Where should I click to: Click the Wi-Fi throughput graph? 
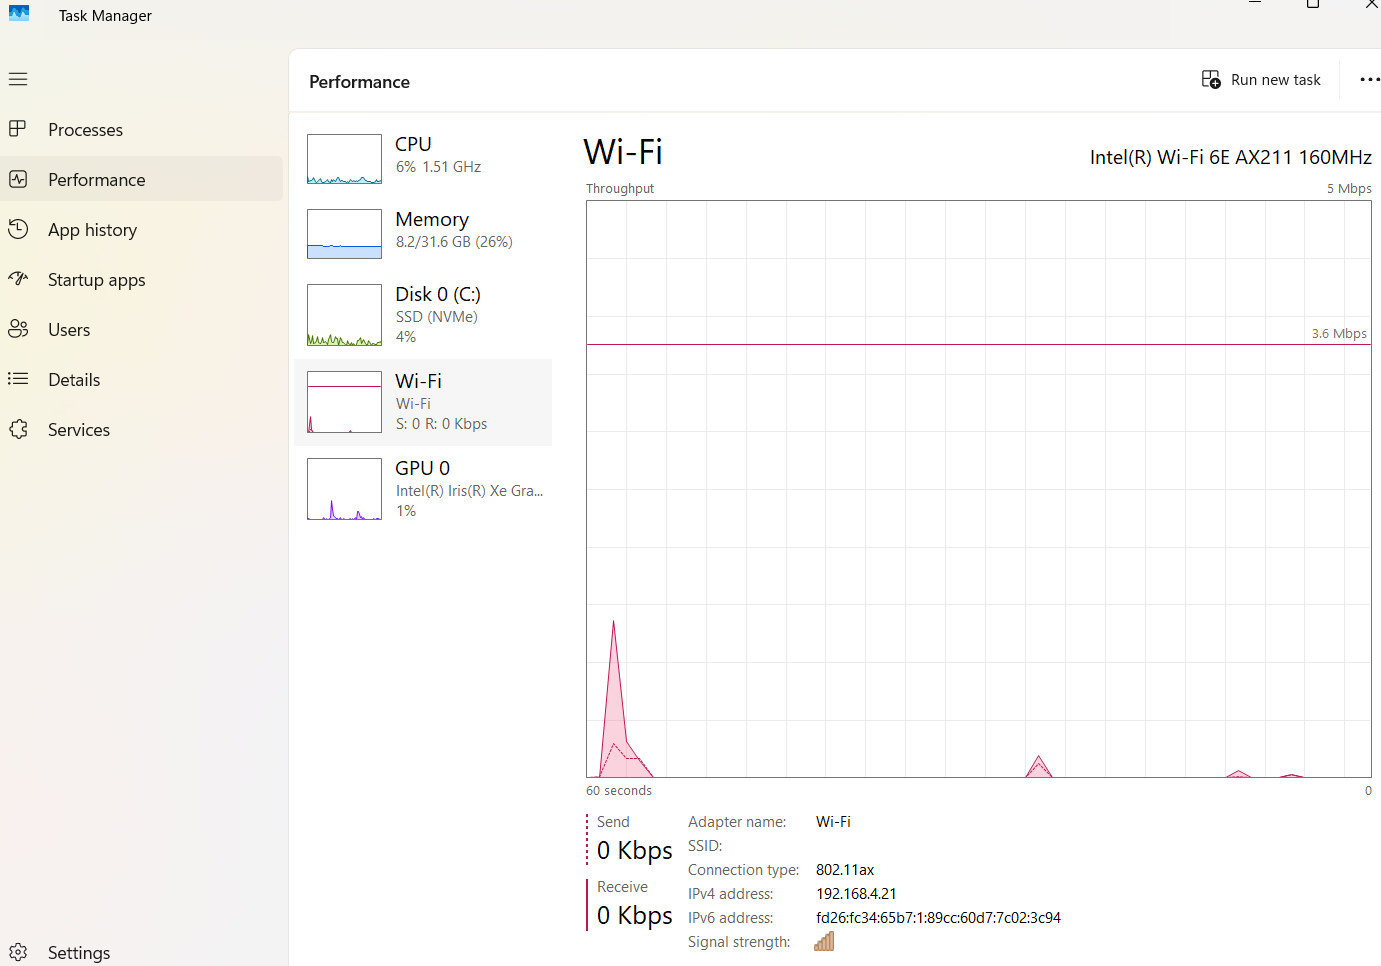978,489
